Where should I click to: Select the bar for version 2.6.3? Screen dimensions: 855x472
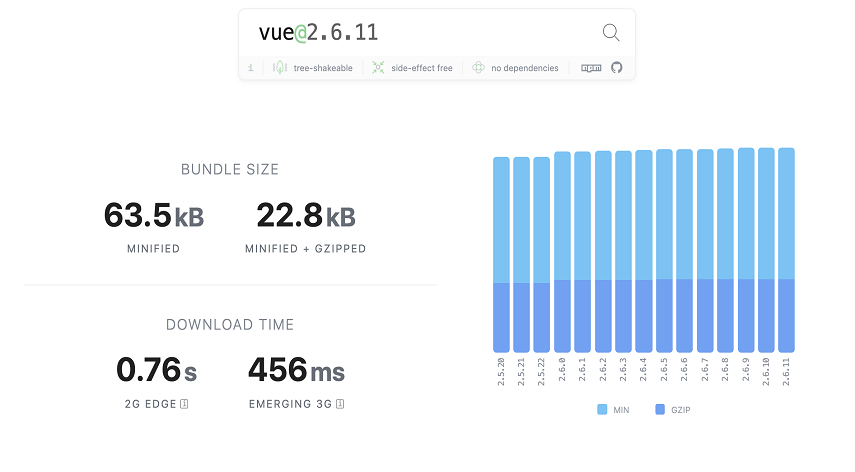pyautogui.click(x=623, y=252)
